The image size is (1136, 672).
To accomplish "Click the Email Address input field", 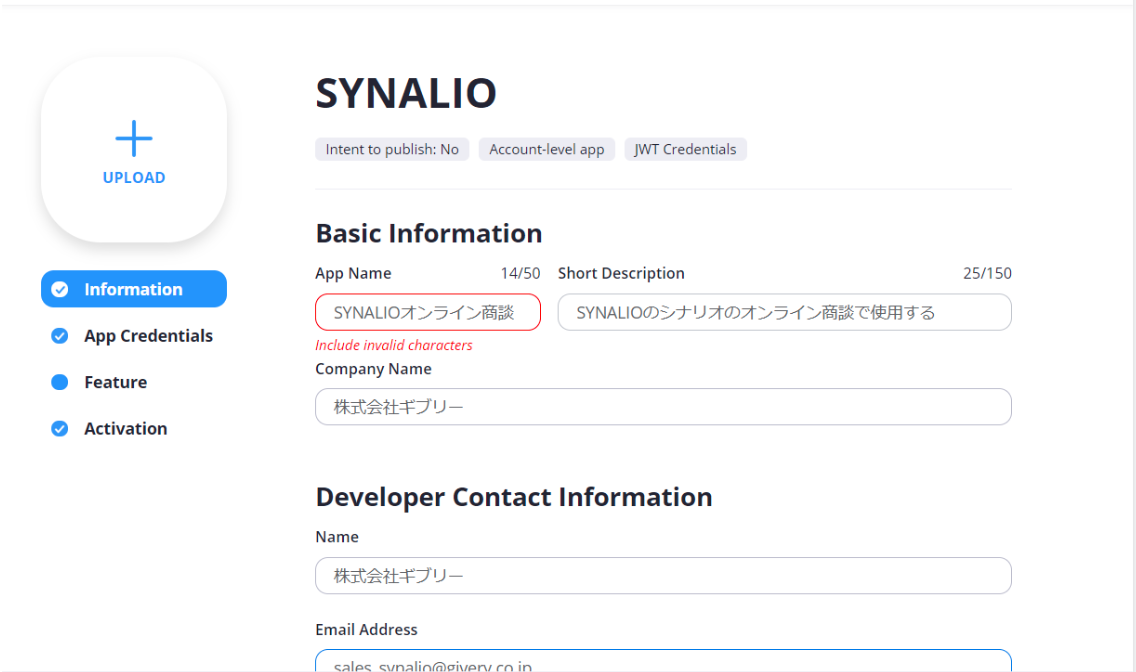I will coord(664,660).
